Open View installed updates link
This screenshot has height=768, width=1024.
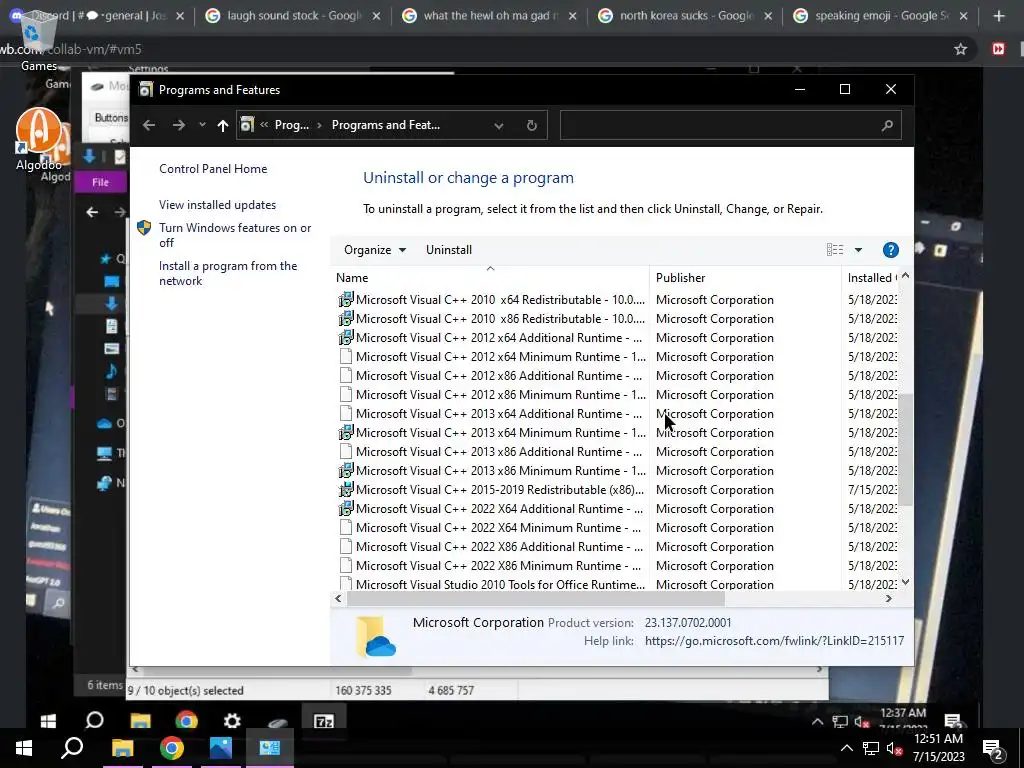pos(217,205)
